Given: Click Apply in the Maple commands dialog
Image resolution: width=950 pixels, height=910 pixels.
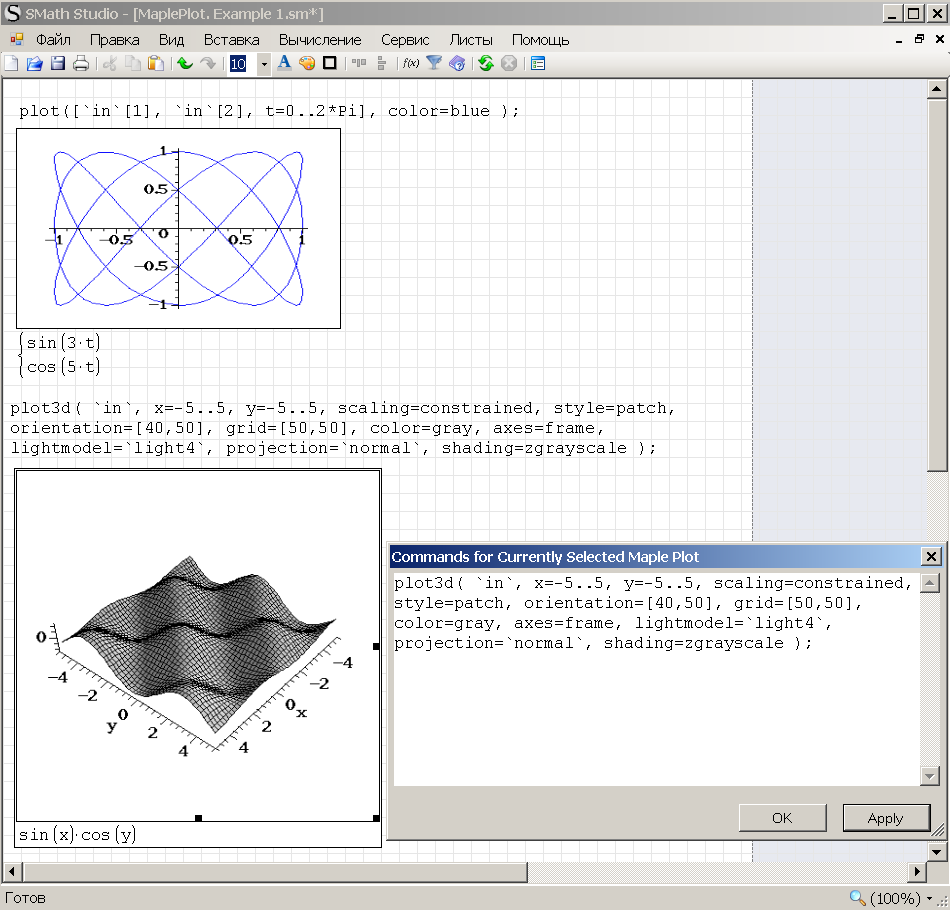Looking at the screenshot, I should (885, 818).
